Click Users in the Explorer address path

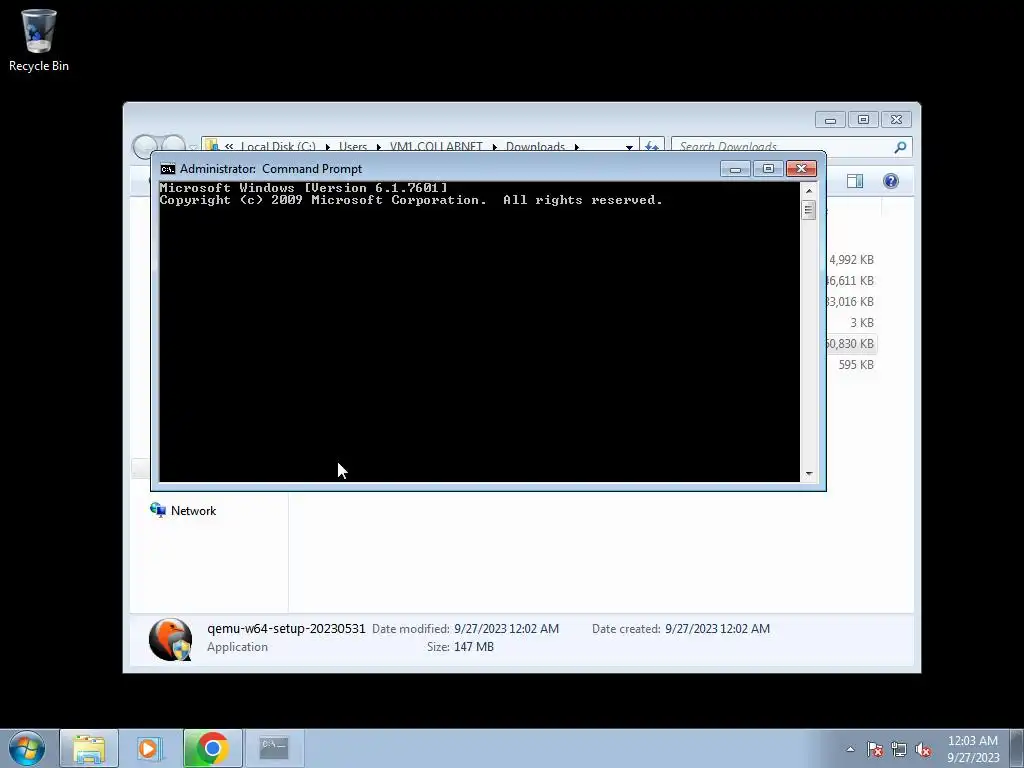pos(353,147)
